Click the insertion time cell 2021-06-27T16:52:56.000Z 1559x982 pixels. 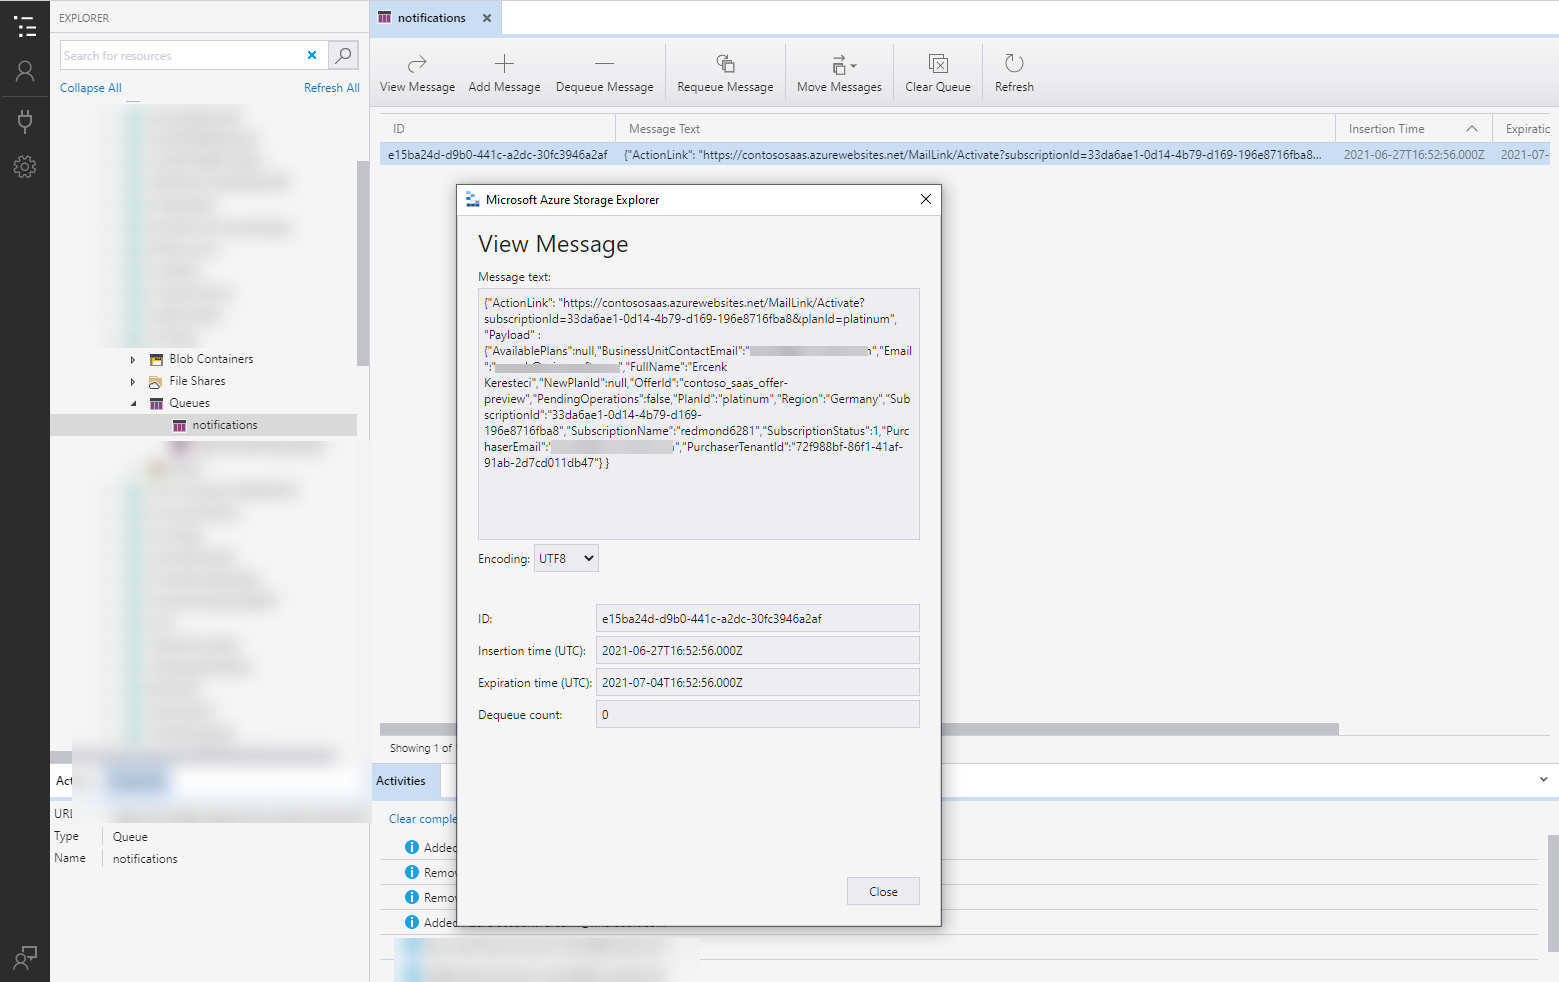click(x=1413, y=155)
